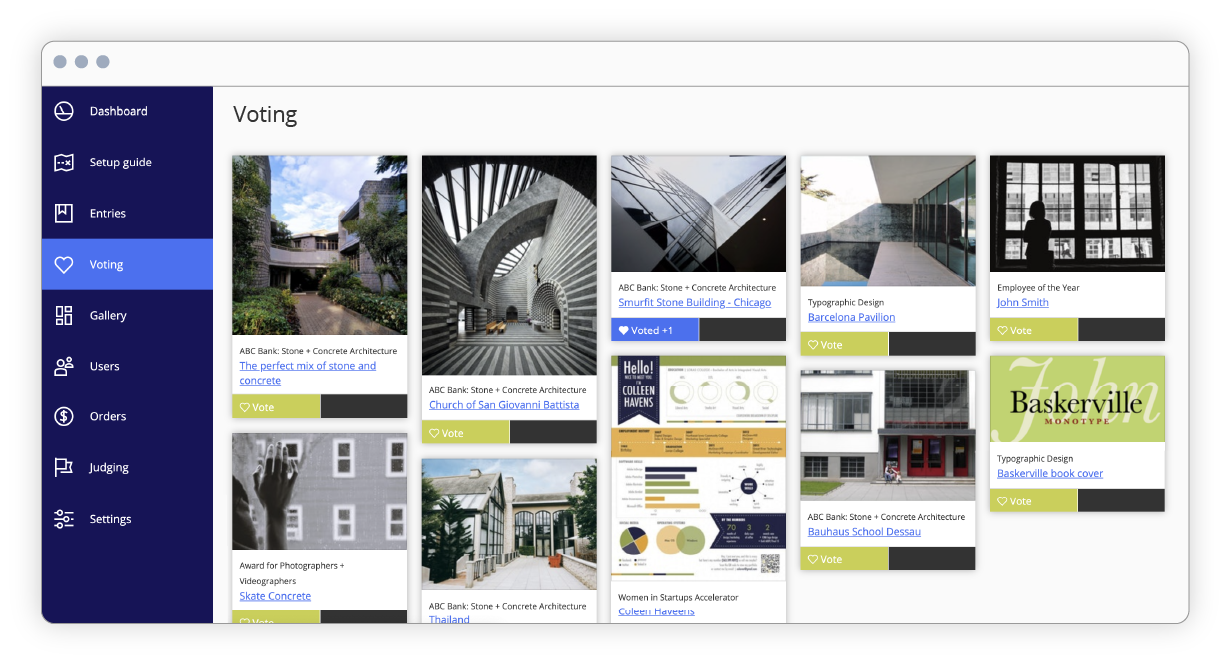
Task: Click the Baskerville Monotype cover thumbnail
Action: tap(1077, 399)
